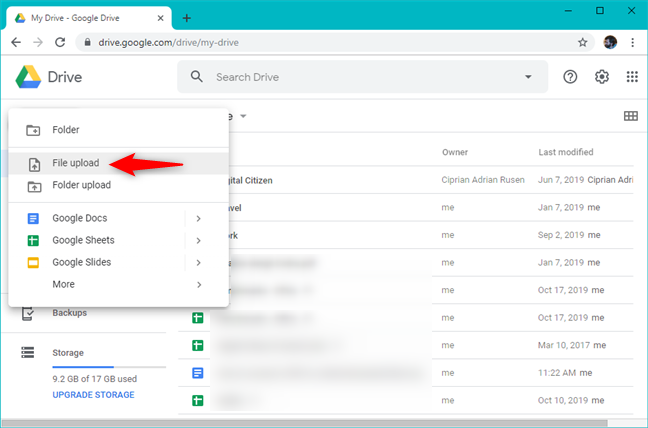Click the Mar 10, 2017 date
Screen dimensions: 648x428
click(x=564, y=345)
